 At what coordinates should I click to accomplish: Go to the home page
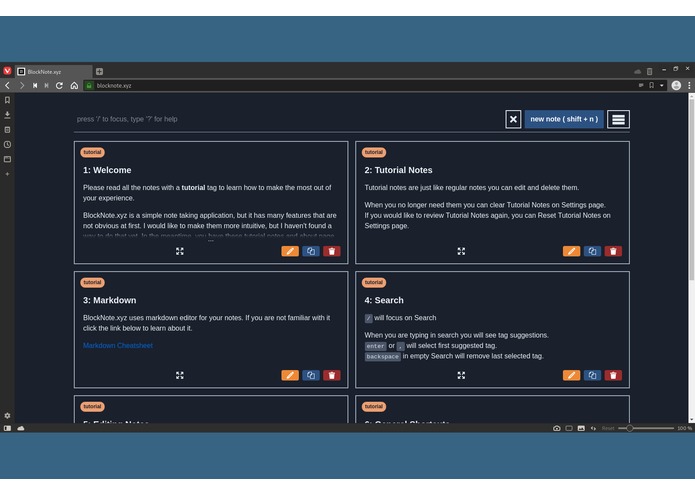(74, 86)
